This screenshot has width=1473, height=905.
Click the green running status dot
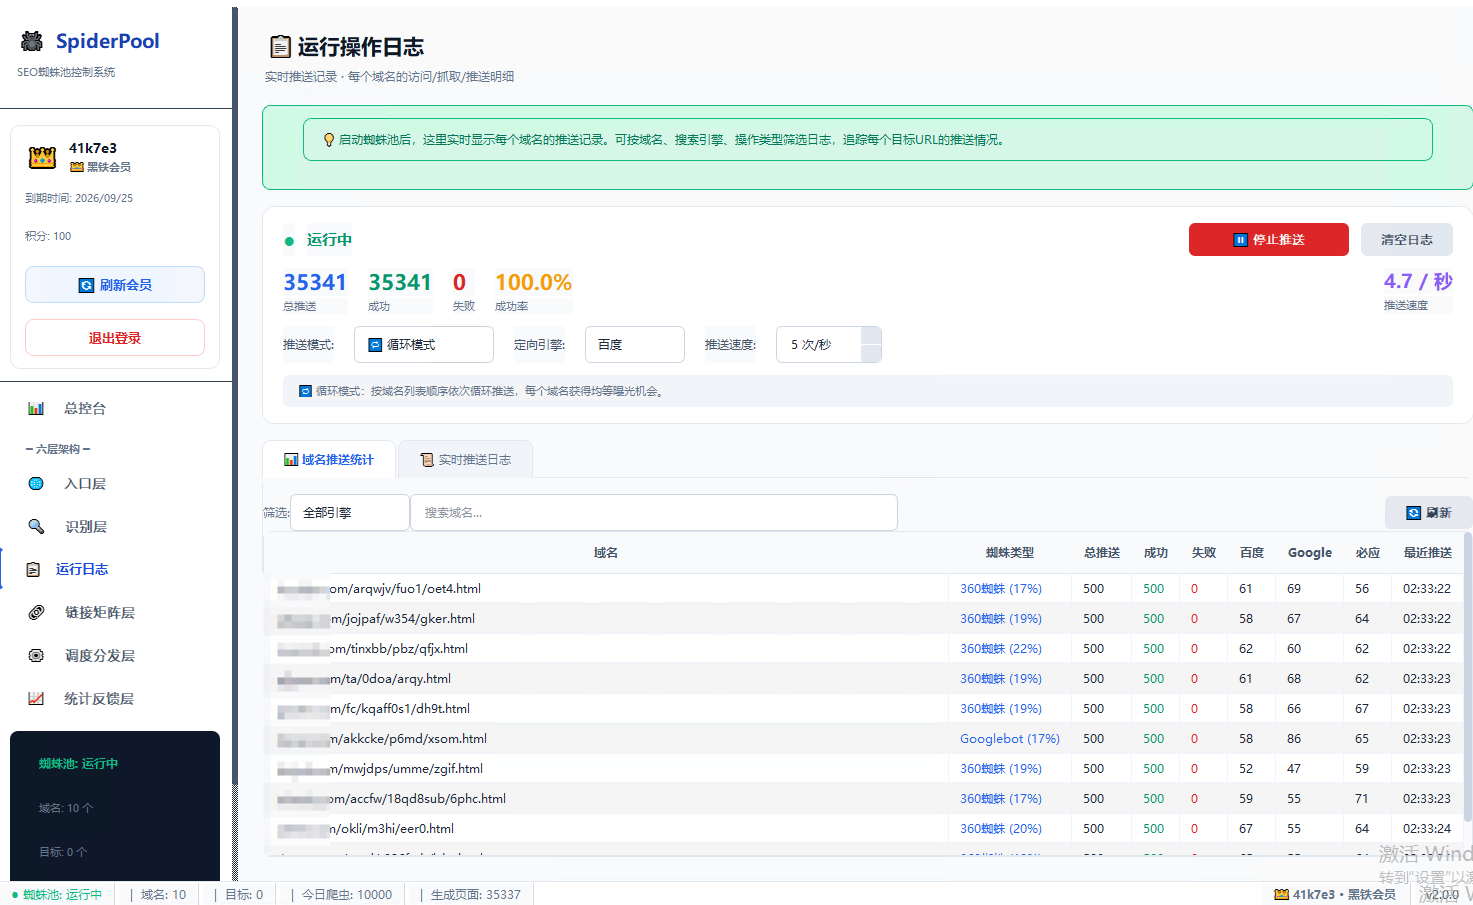point(289,241)
